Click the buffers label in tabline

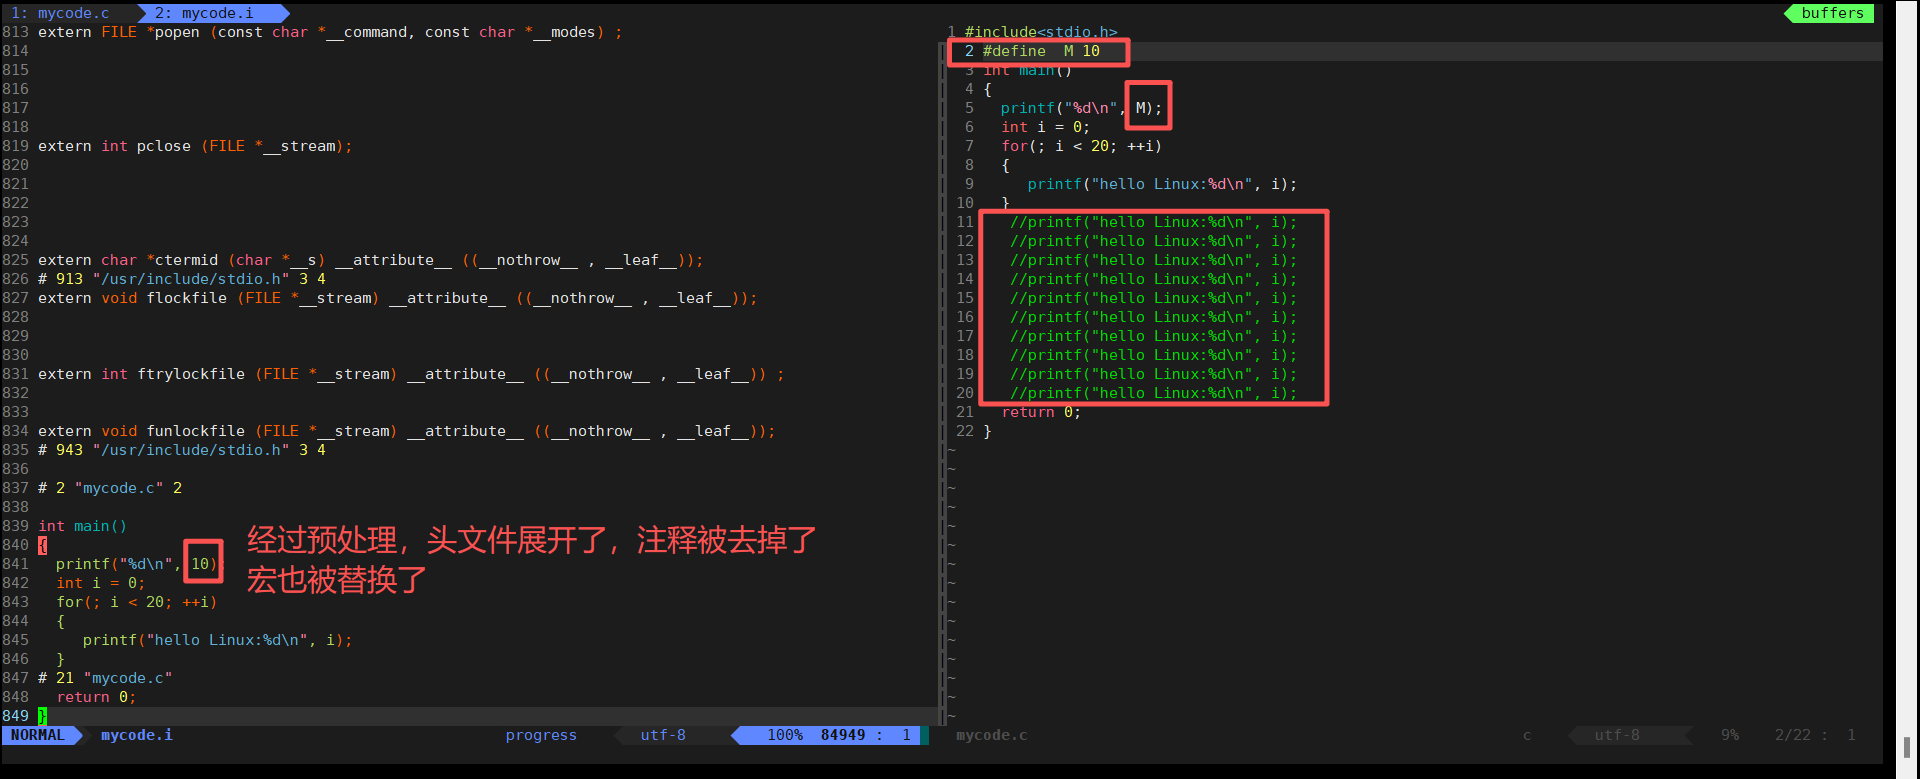[x=1832, y=13]
